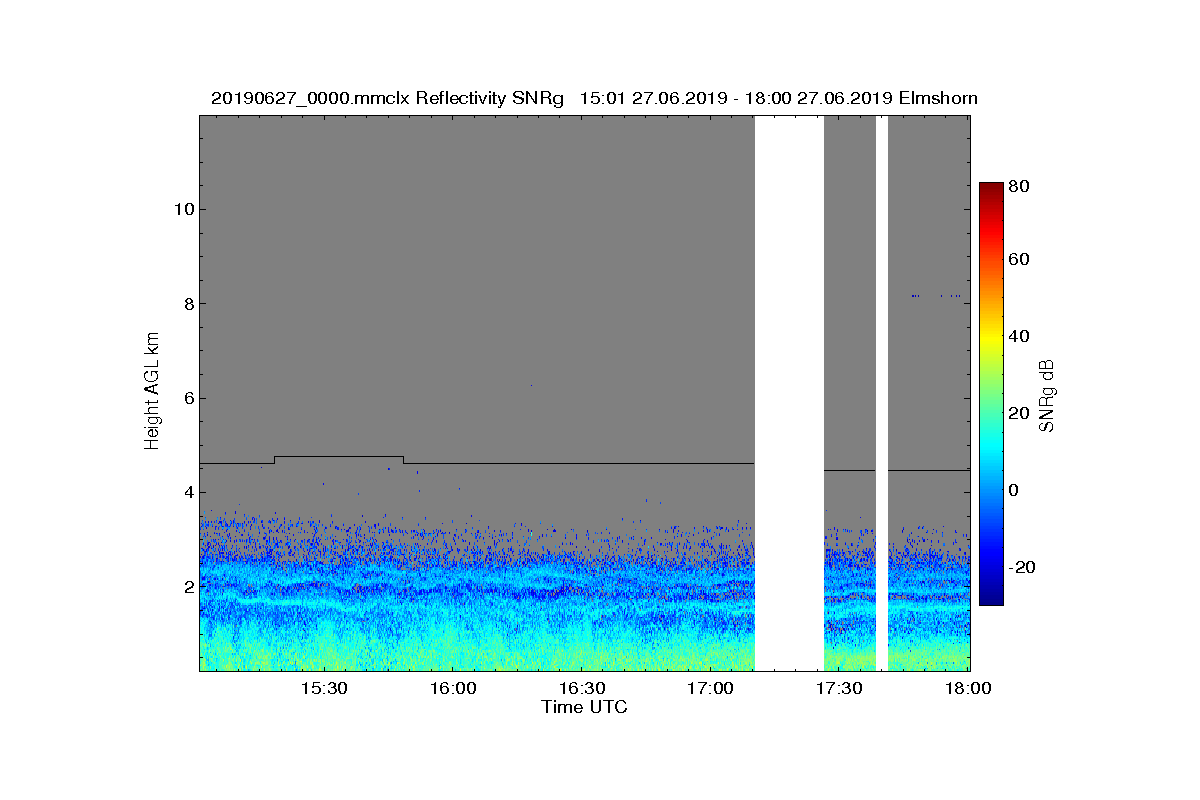The width and height of the screenshot is (1200, 800).
Task: Click the colorbar value 20
Action: coord(1020,413)
